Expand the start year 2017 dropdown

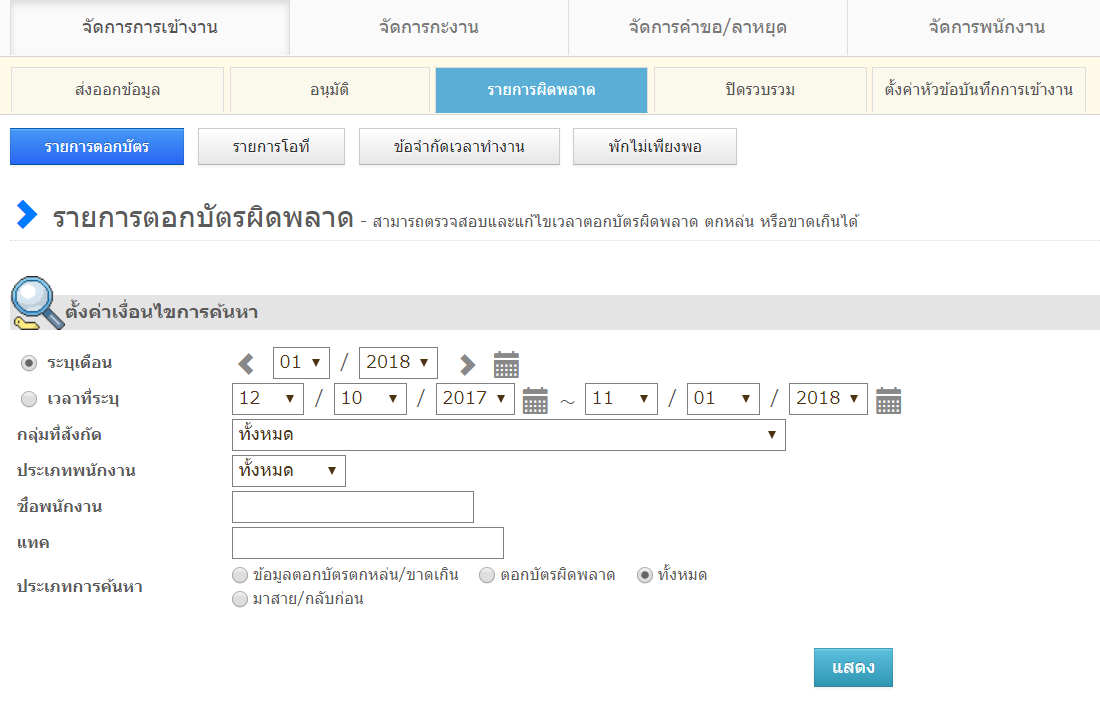(475, 398)
